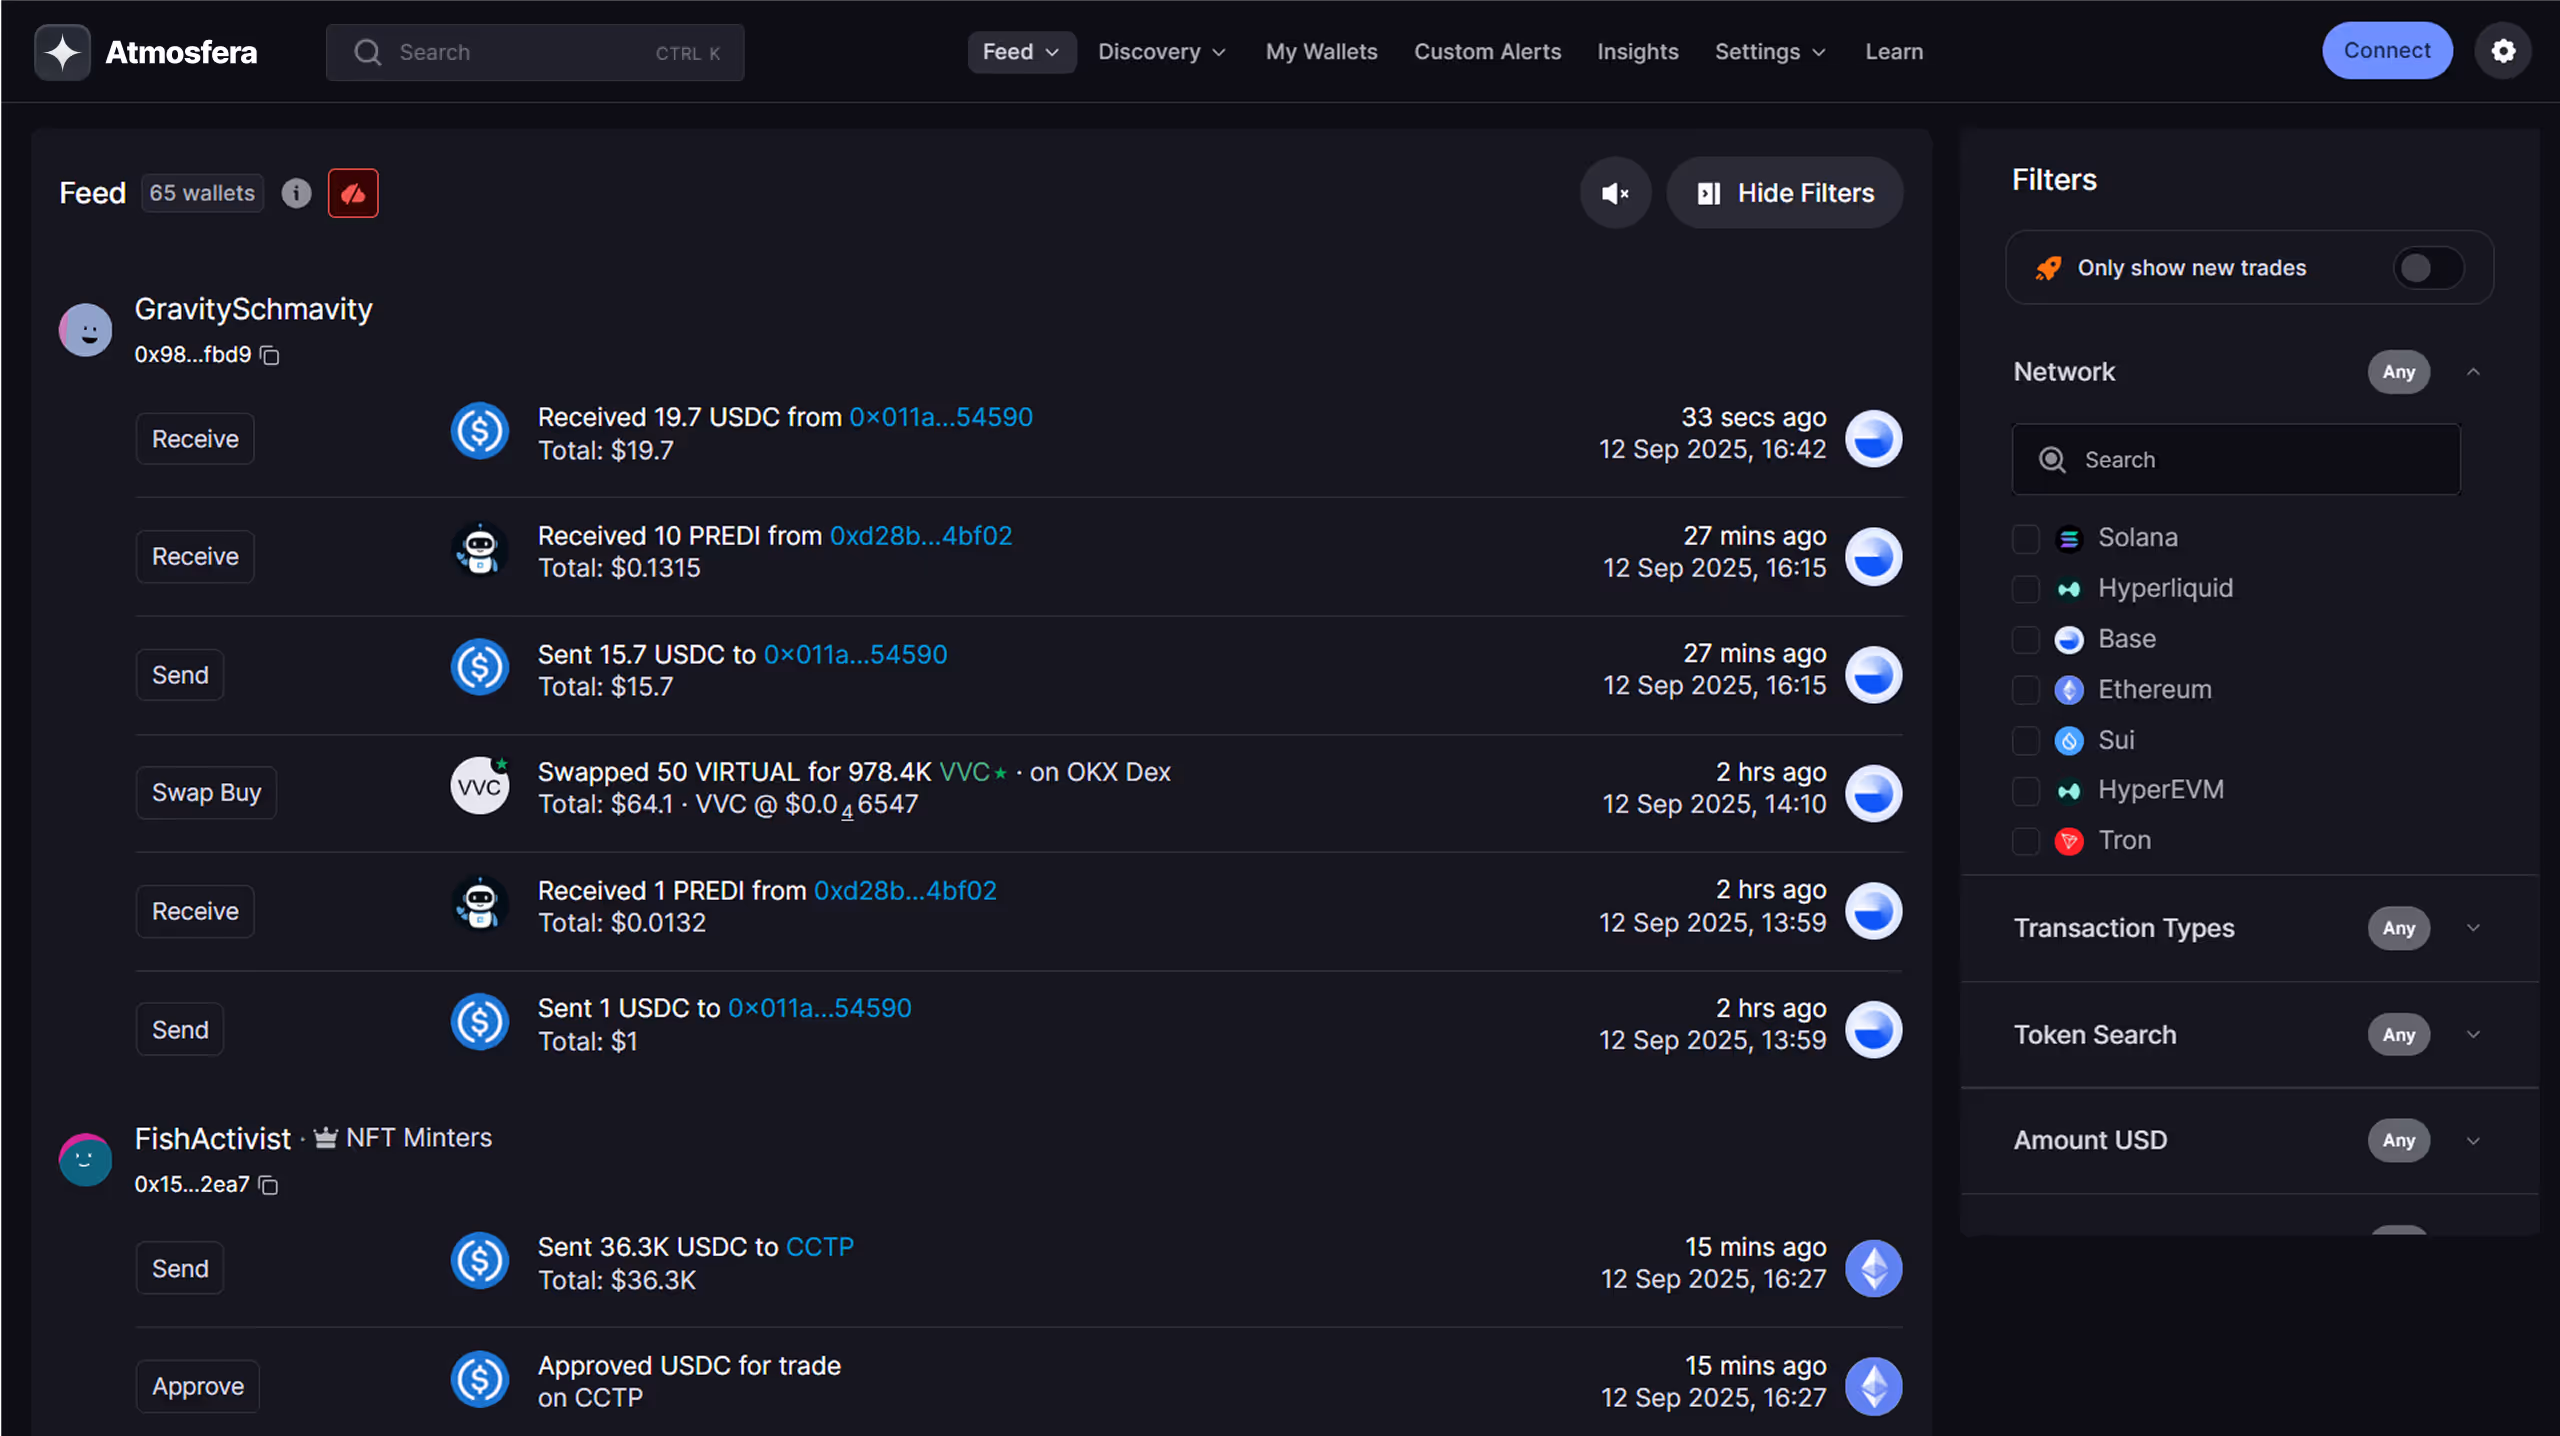Viewport: 2560px width, 1436px height.
Task: Focus the top Search input field
Action: (535, 52)
